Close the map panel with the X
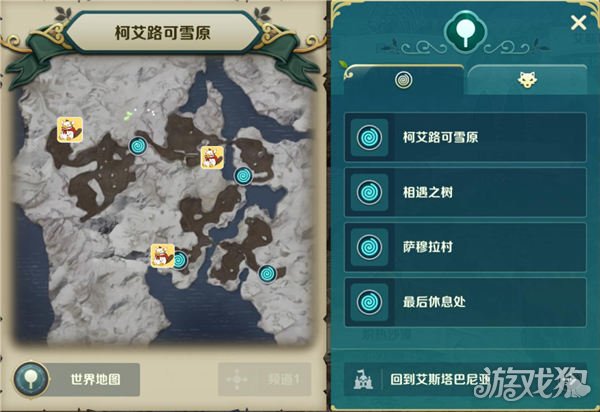This screenshot has height=412, width=600. click(578, 23)
